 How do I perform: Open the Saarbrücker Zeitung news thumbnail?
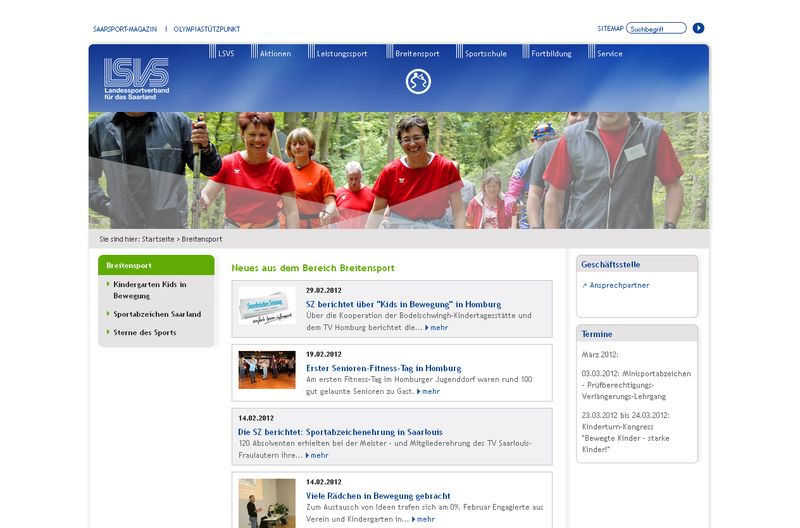click(267, 306)
